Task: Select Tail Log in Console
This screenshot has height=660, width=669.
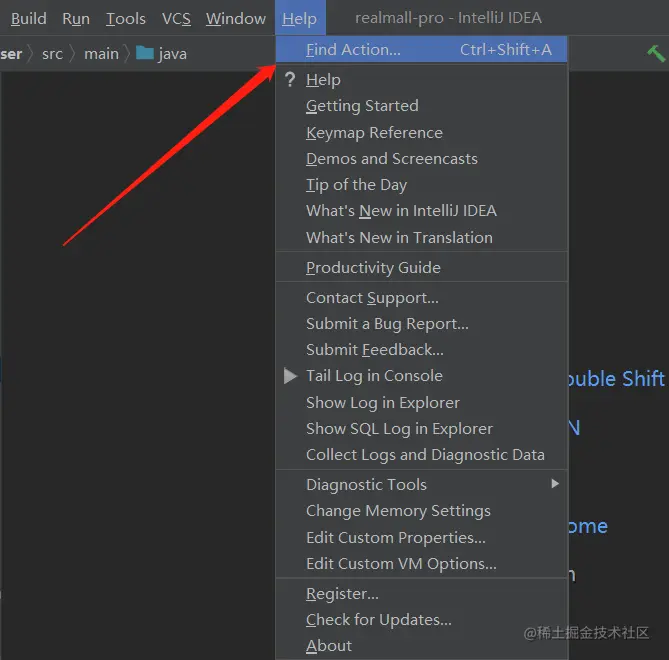Action: point(422,376)
